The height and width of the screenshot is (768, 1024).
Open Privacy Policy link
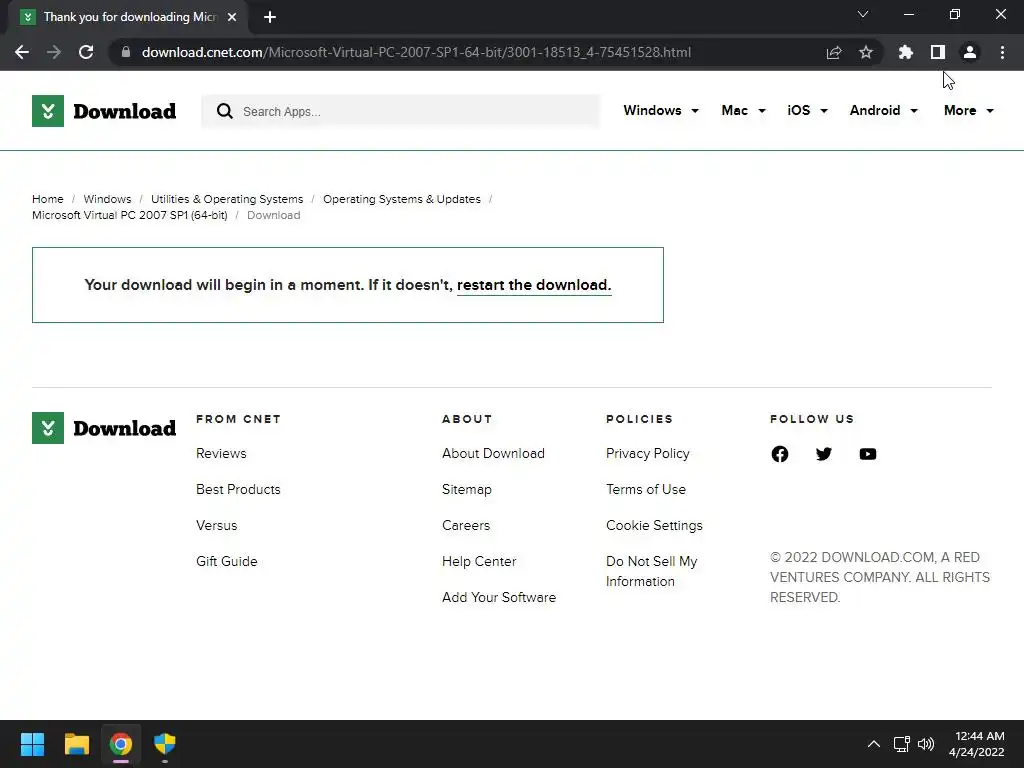[x=647, y=453]
